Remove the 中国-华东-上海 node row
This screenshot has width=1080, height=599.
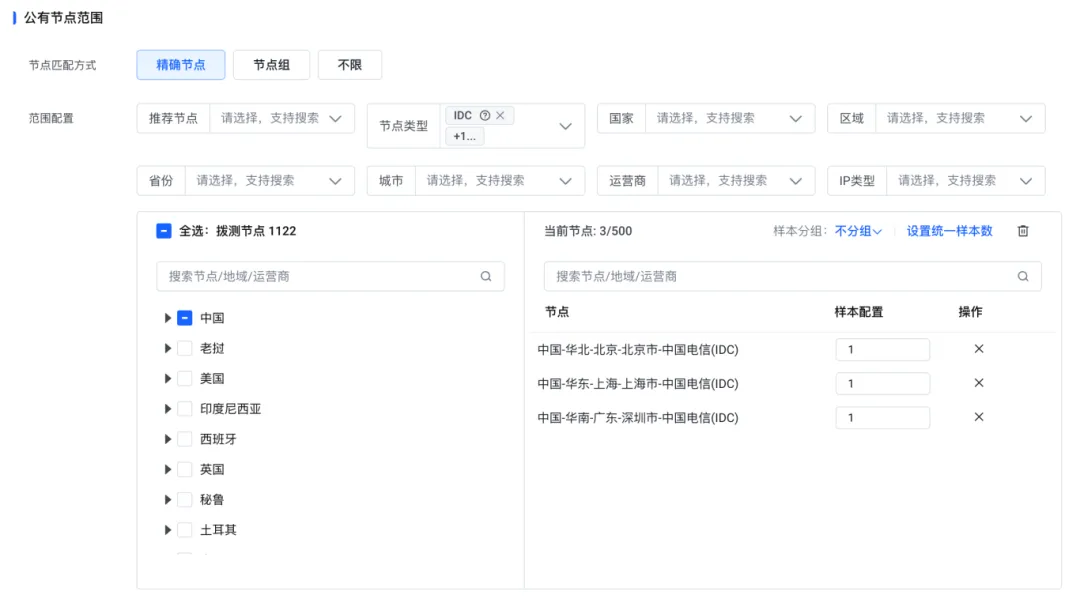tap(979, 383)
